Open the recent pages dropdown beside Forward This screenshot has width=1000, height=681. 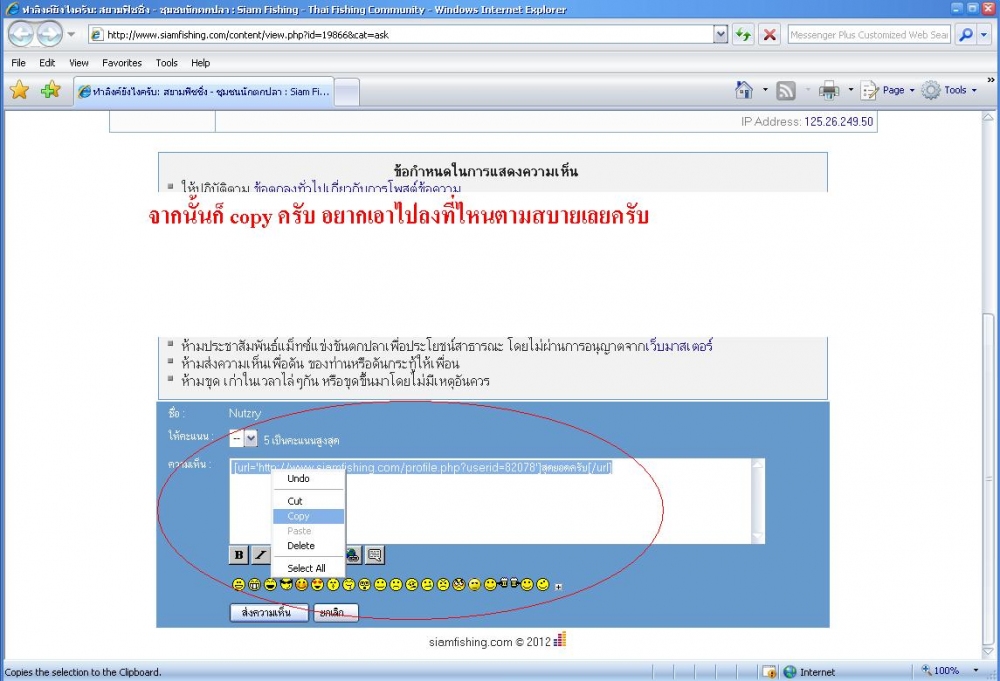pyautogui.click(x=71, y=34)
